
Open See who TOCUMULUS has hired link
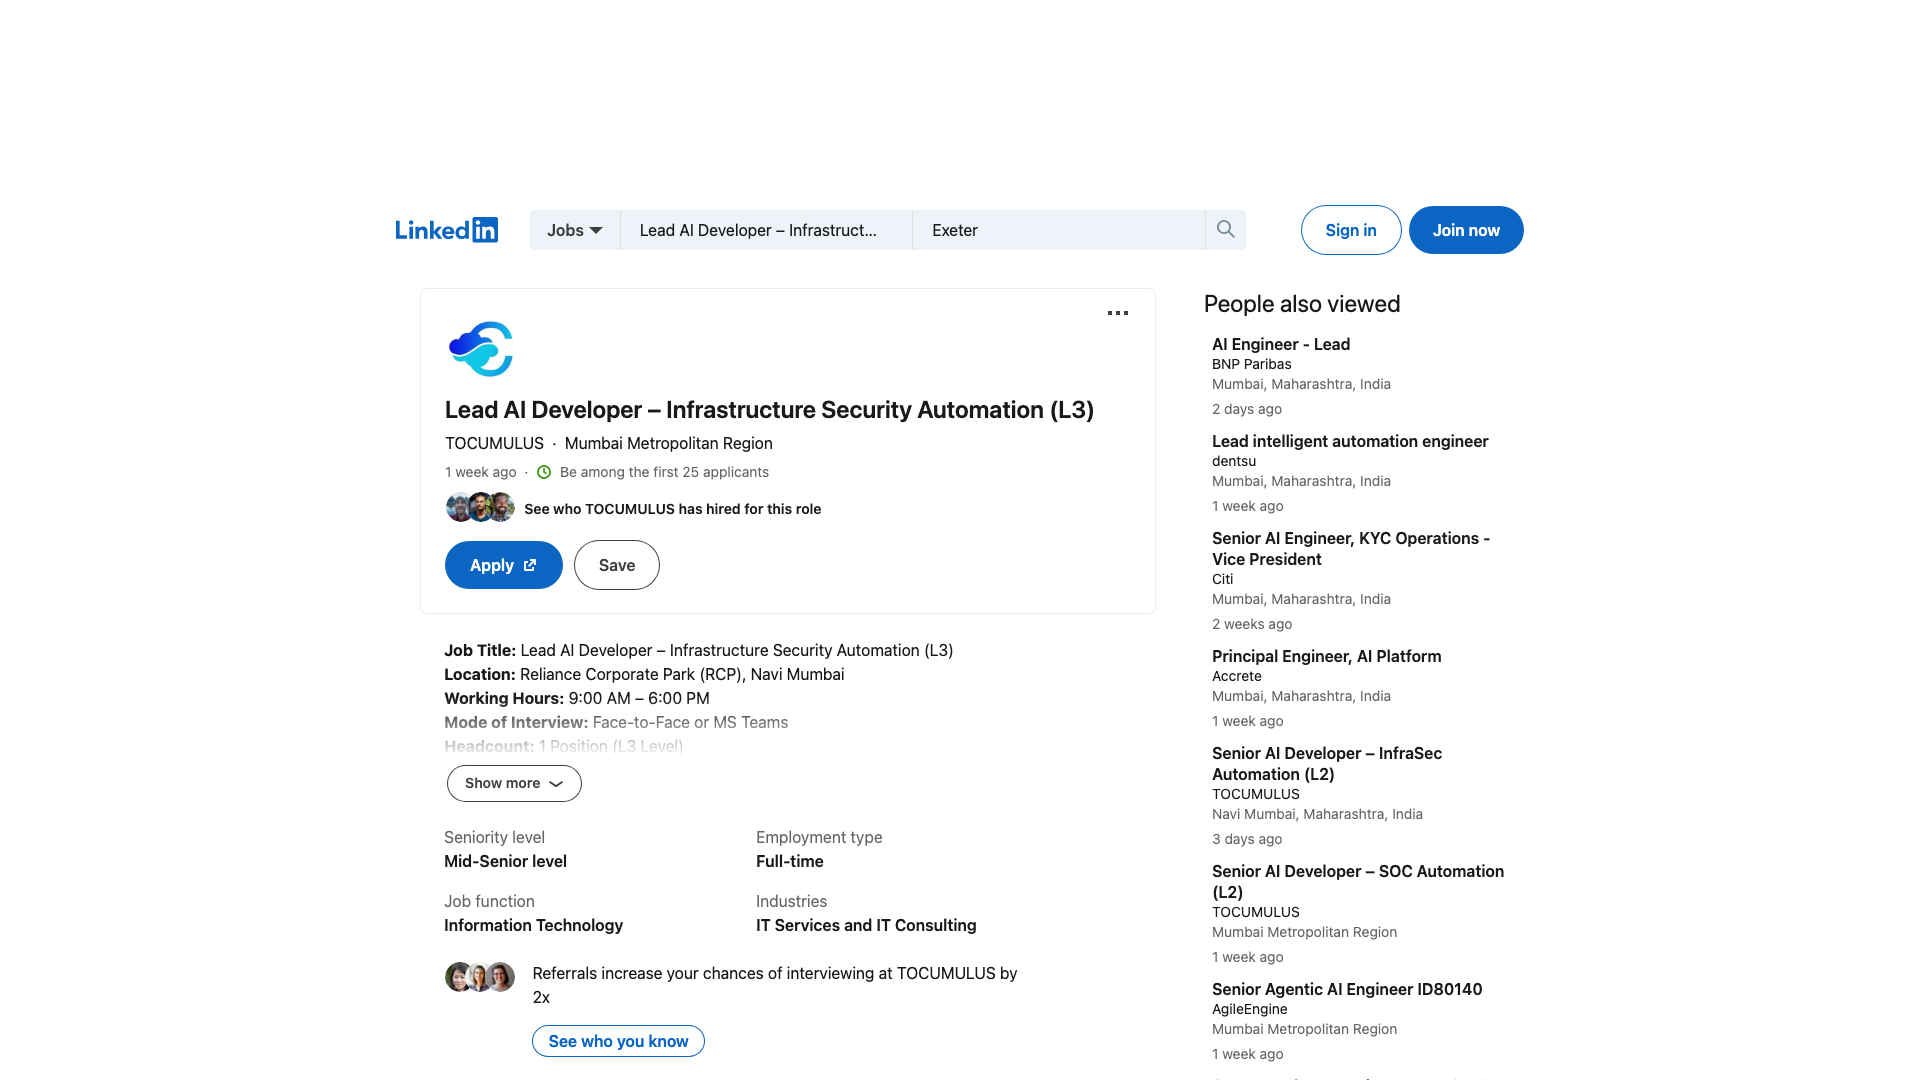[x=672, y=509]
